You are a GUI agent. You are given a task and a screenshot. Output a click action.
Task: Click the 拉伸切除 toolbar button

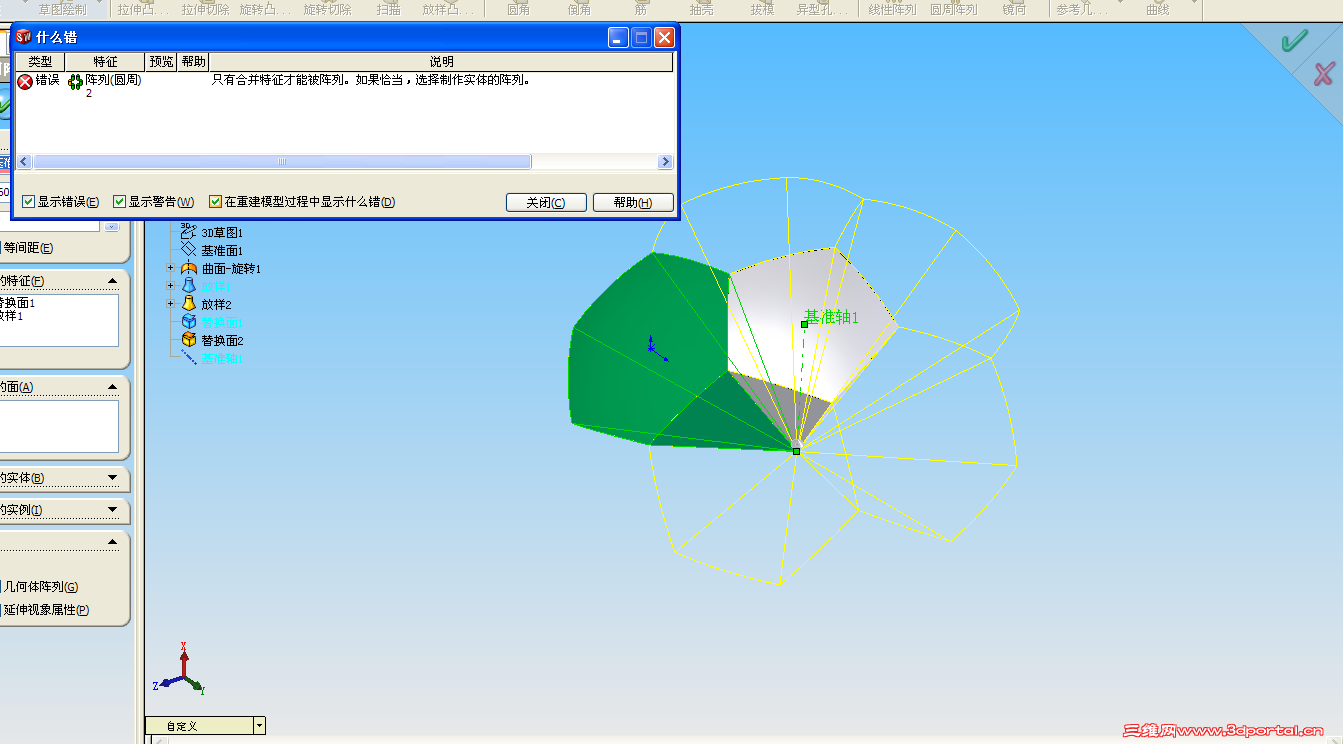205,9
